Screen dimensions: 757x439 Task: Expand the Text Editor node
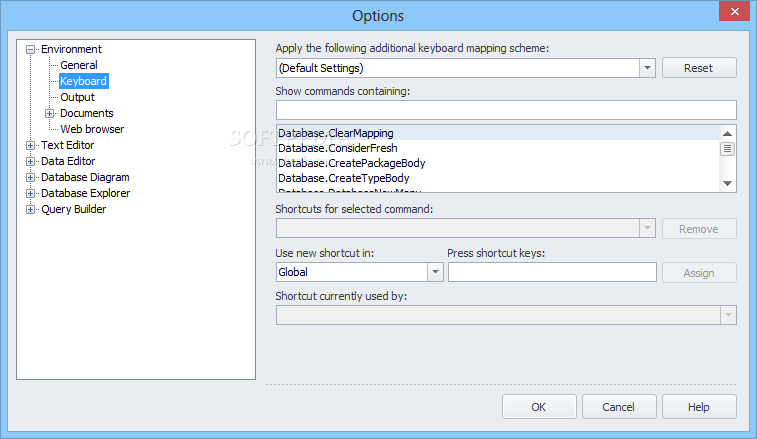(31, 145)
